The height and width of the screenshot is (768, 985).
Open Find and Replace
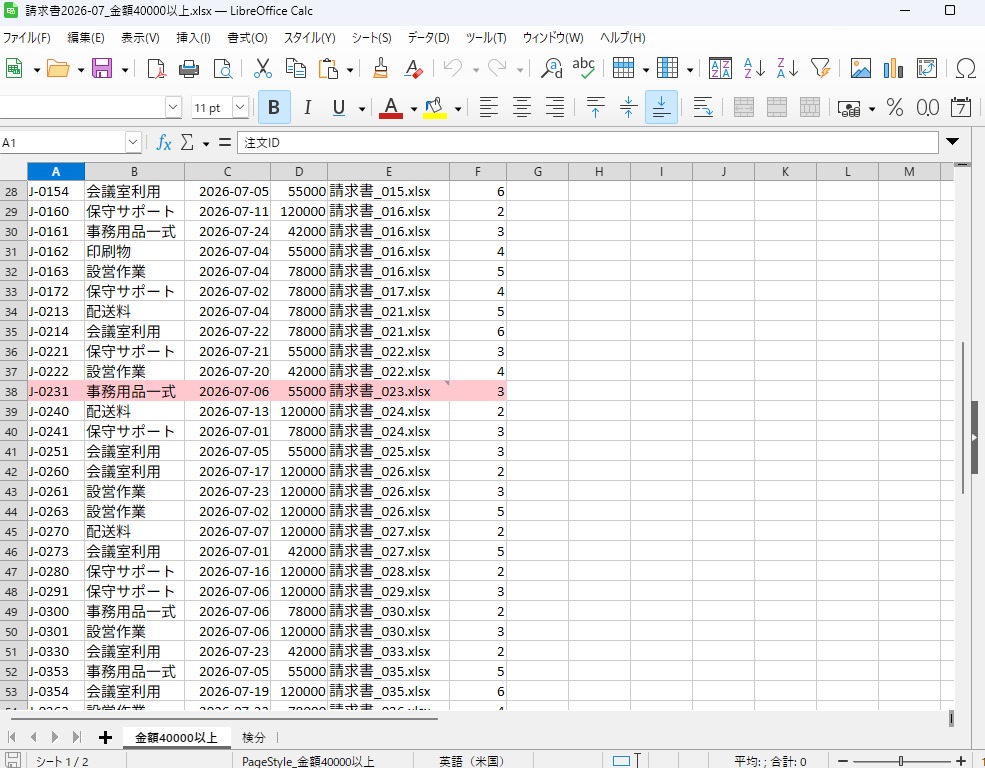click(x=552, y=68)
